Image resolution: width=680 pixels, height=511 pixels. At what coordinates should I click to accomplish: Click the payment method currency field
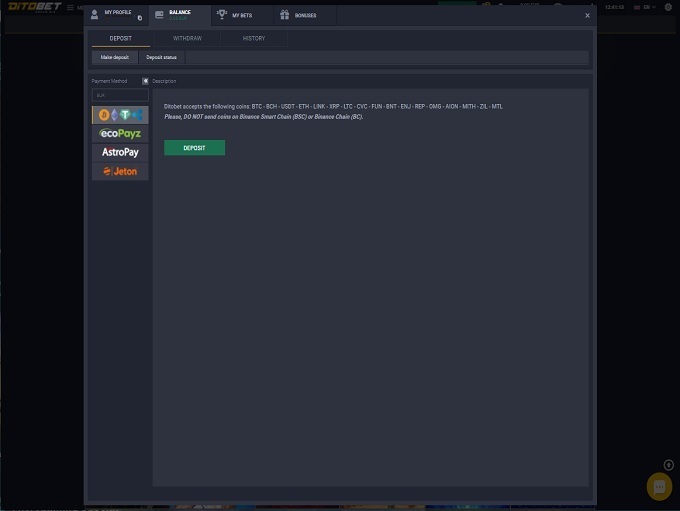[x=120, y=95]
